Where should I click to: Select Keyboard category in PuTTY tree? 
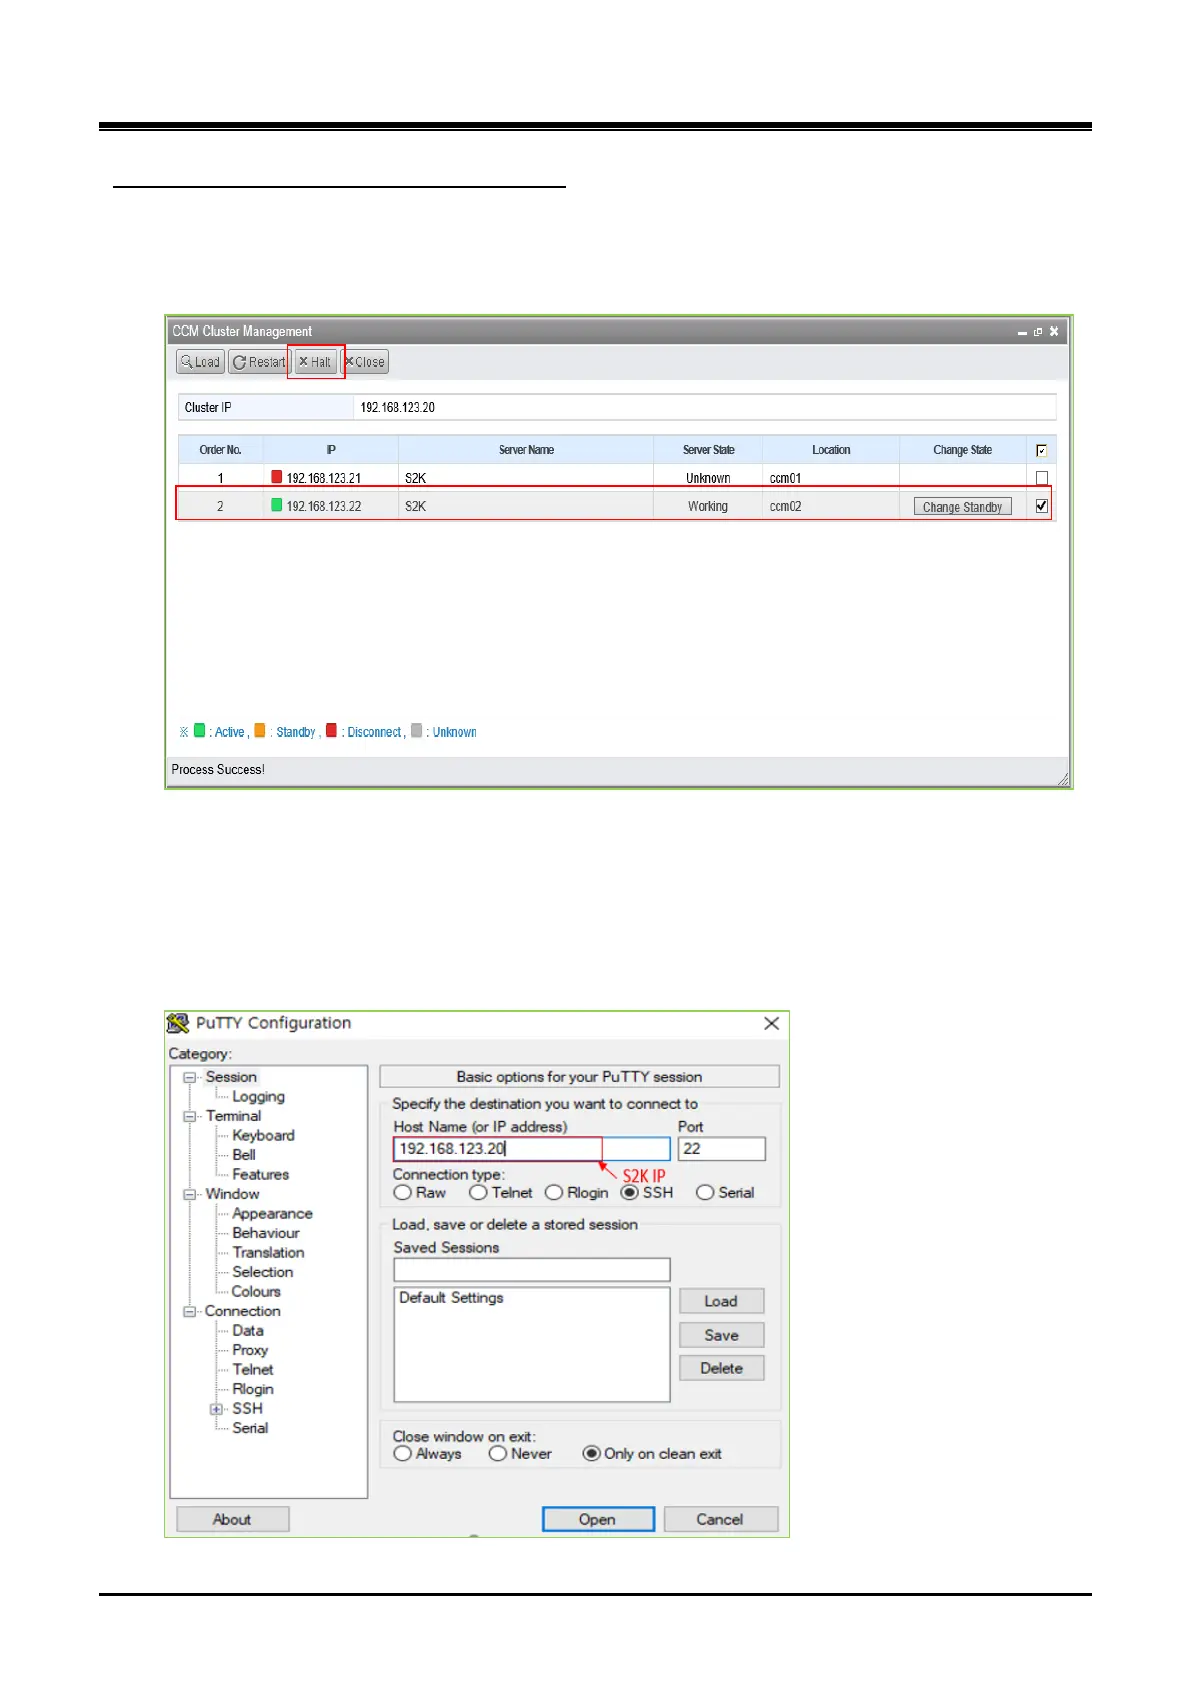click(263, 1135)
